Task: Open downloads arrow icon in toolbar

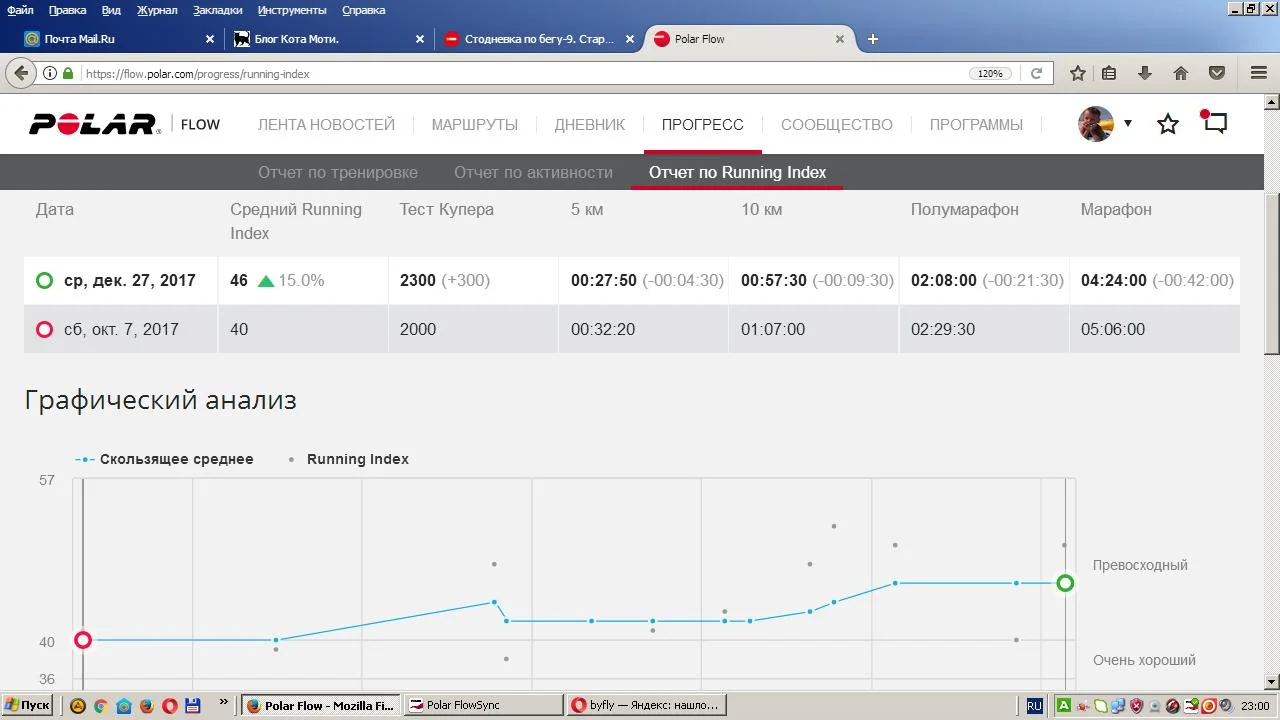Action: click(1145, 73)
